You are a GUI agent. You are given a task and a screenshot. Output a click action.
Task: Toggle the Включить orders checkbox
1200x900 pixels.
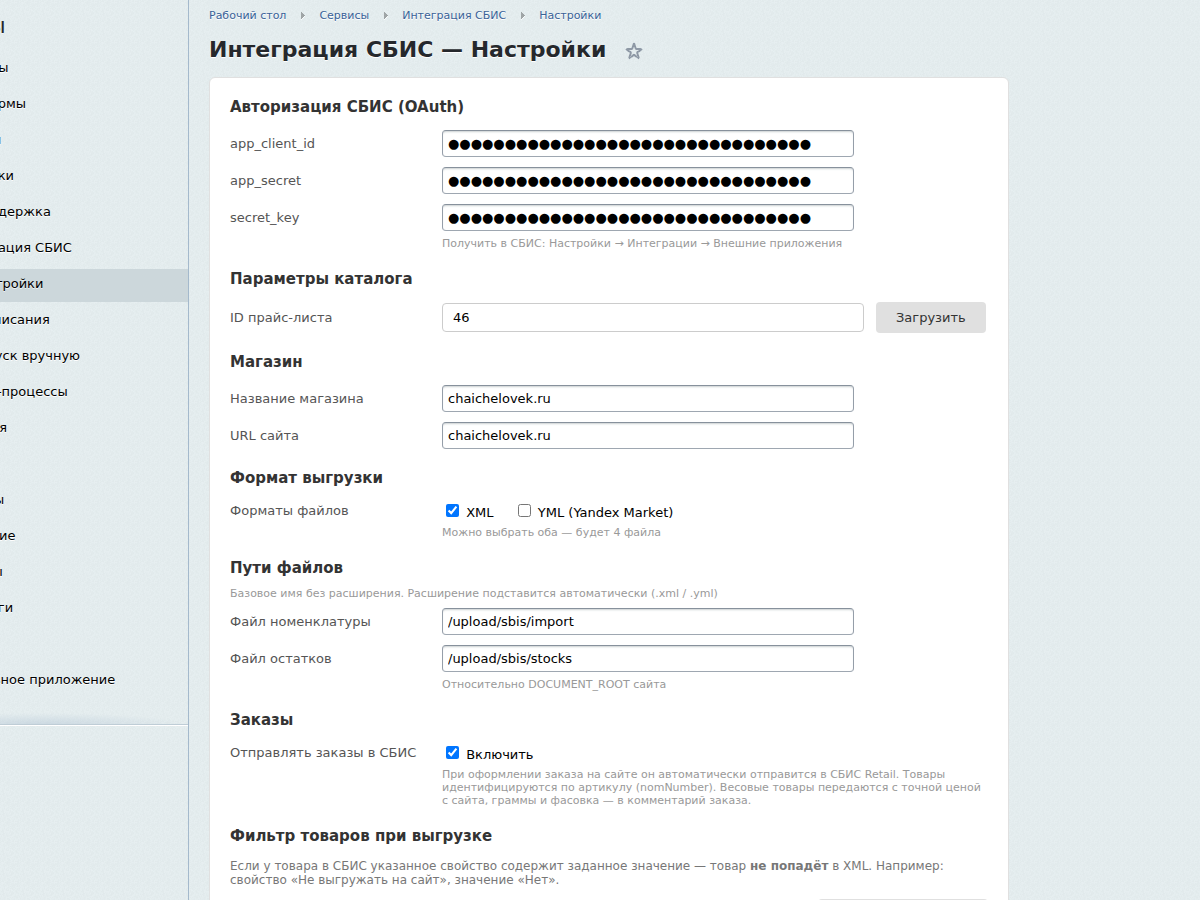click(x=452, y=752)
